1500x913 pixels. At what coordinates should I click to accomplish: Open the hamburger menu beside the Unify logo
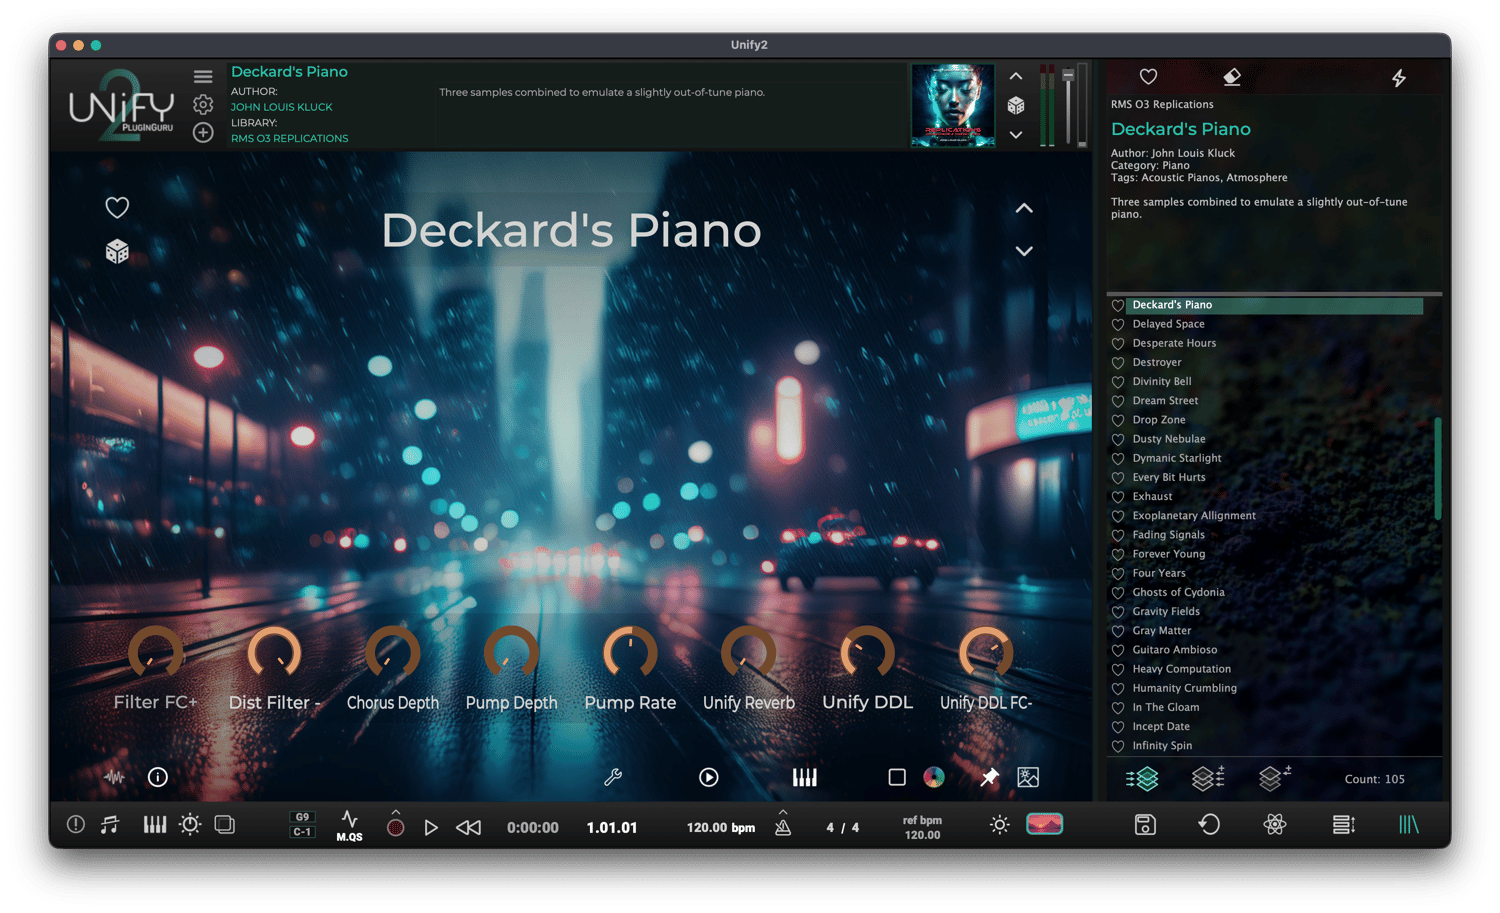click(203, 77)
